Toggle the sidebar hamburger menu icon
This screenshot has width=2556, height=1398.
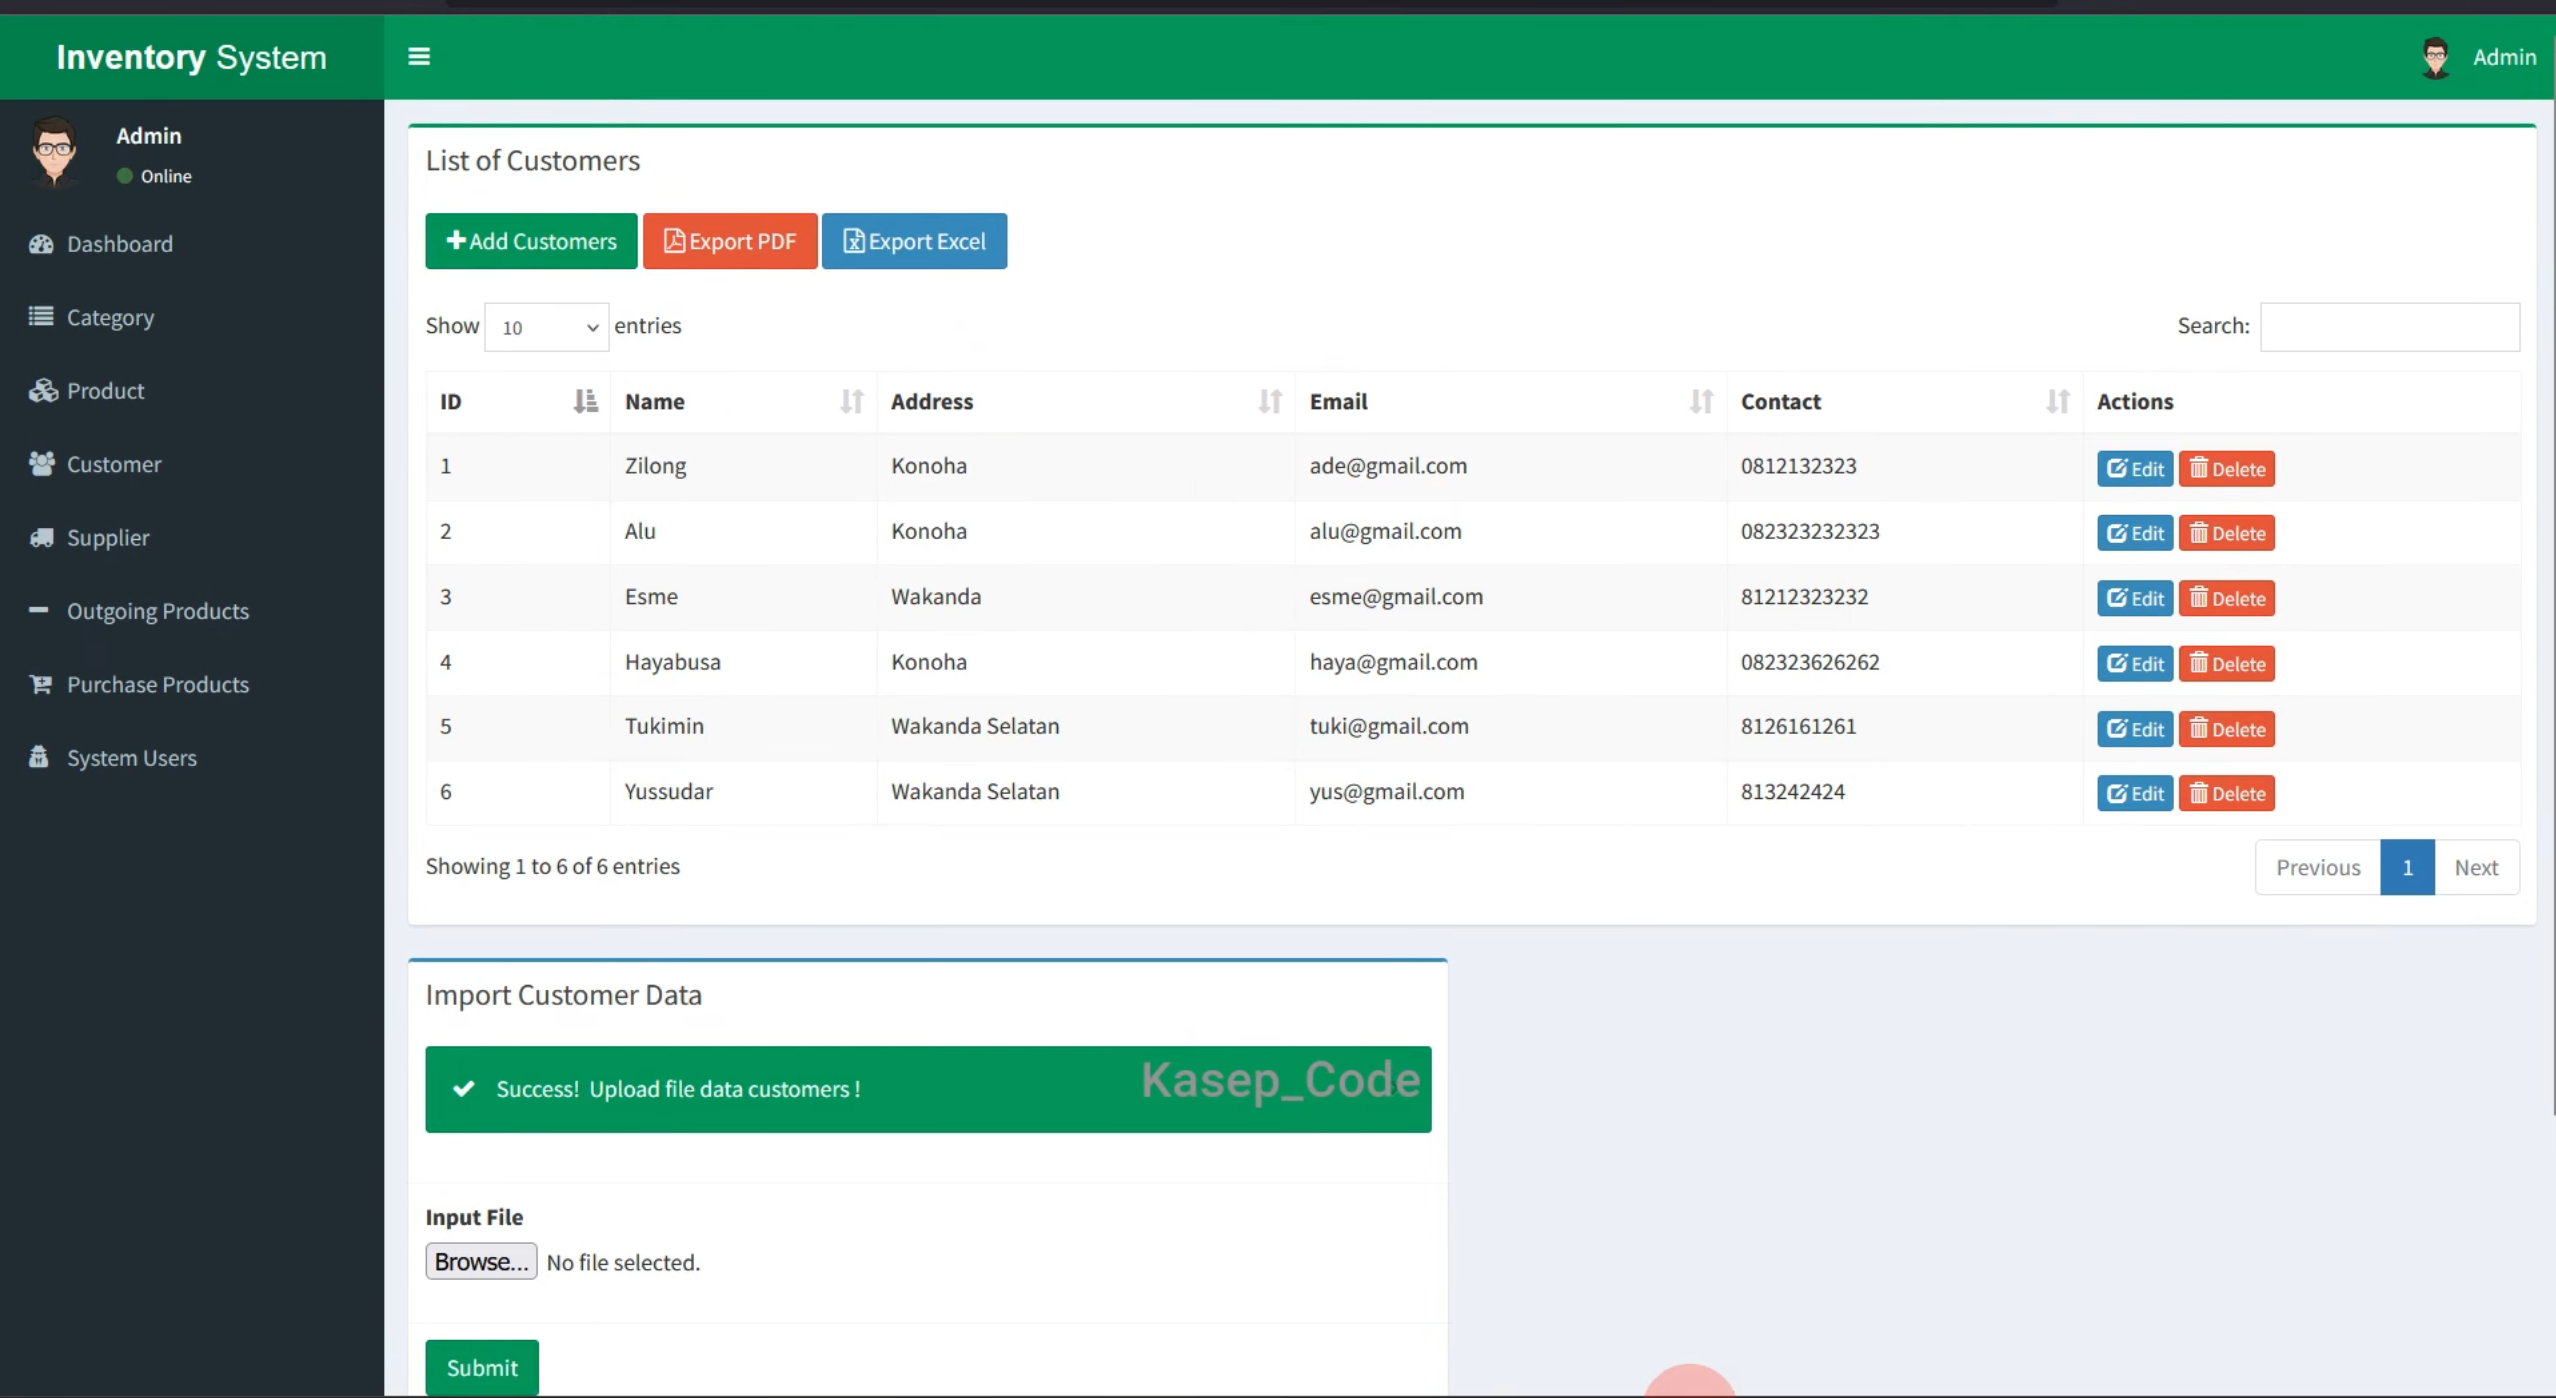[x=419, y=57]
